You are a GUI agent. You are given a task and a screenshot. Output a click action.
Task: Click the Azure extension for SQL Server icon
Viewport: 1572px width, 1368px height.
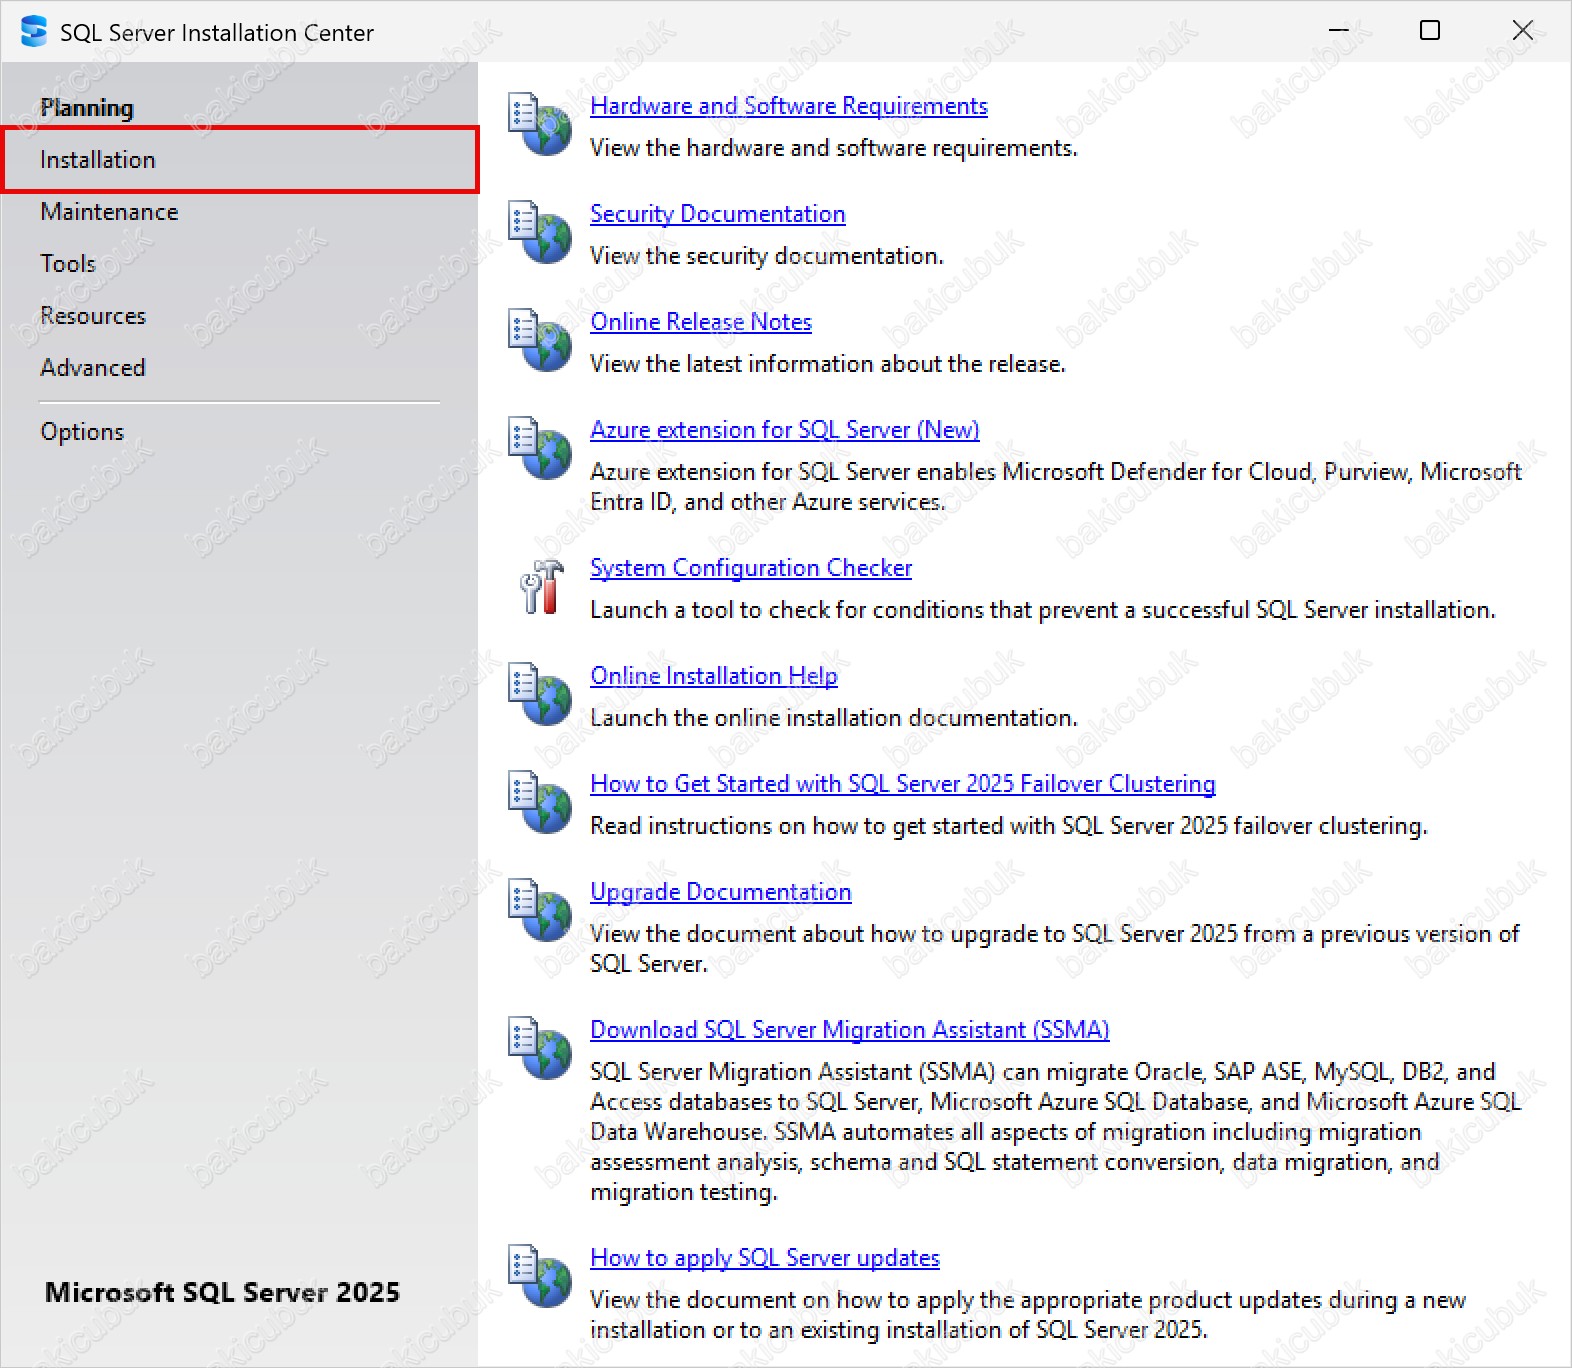[540, 449]
